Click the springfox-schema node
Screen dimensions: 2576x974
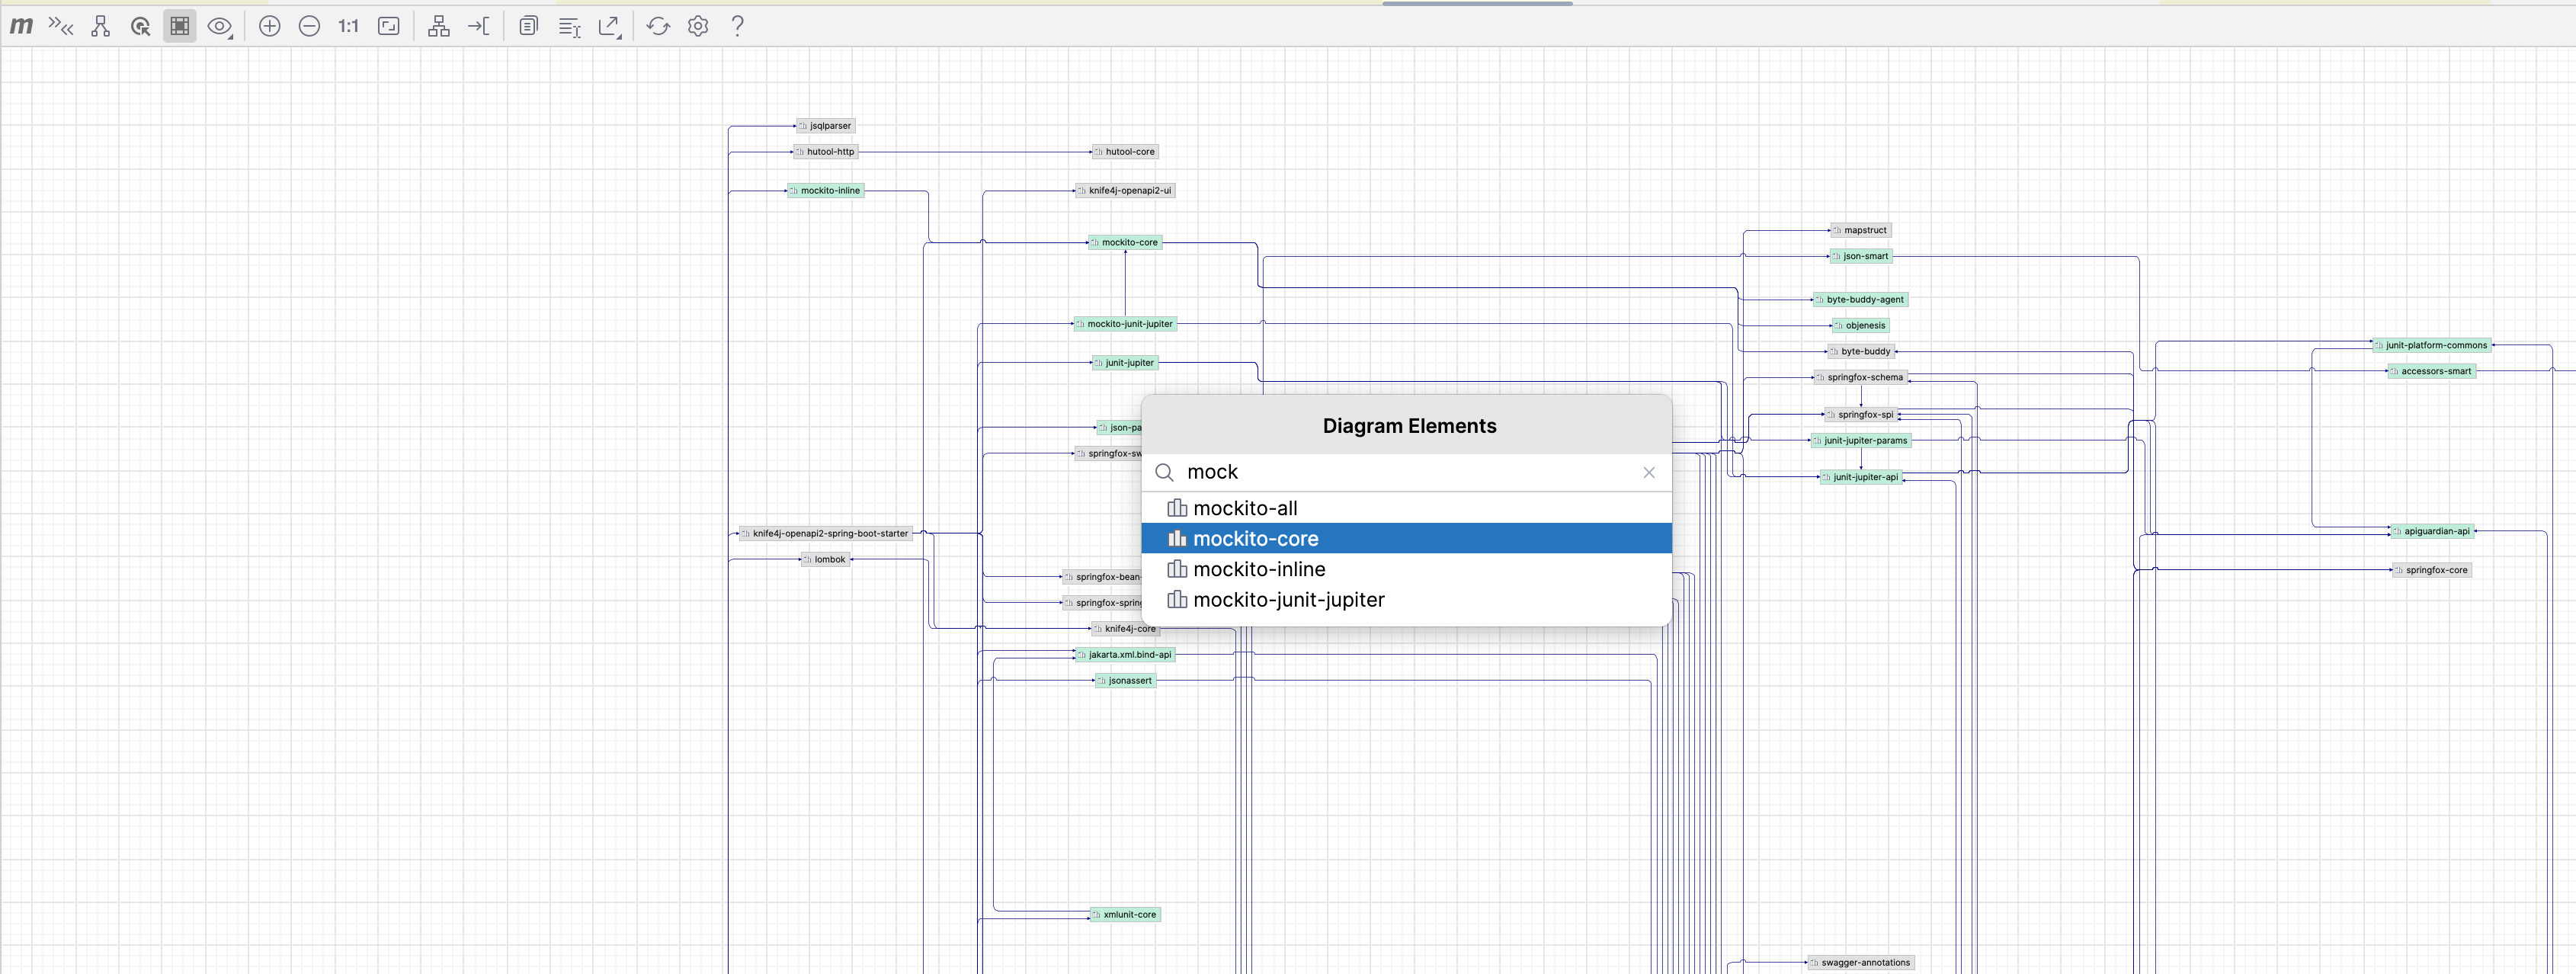tap(1860, 377)
